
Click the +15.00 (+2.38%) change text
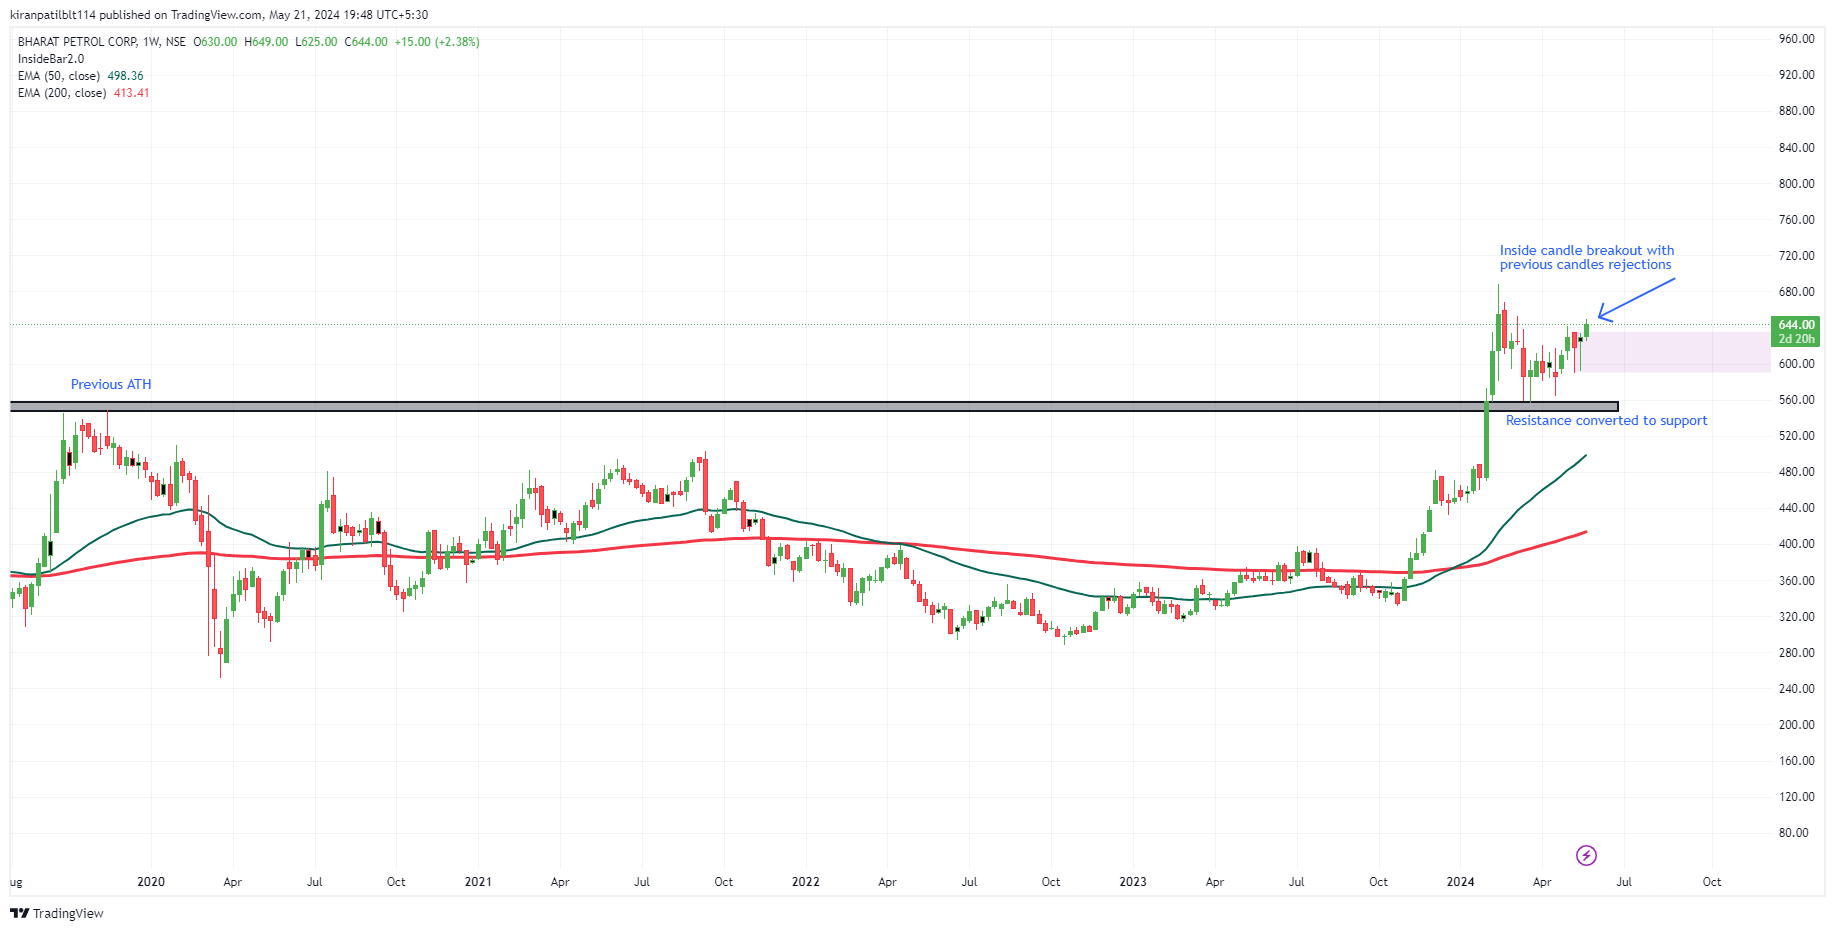(x=437, y=42)
